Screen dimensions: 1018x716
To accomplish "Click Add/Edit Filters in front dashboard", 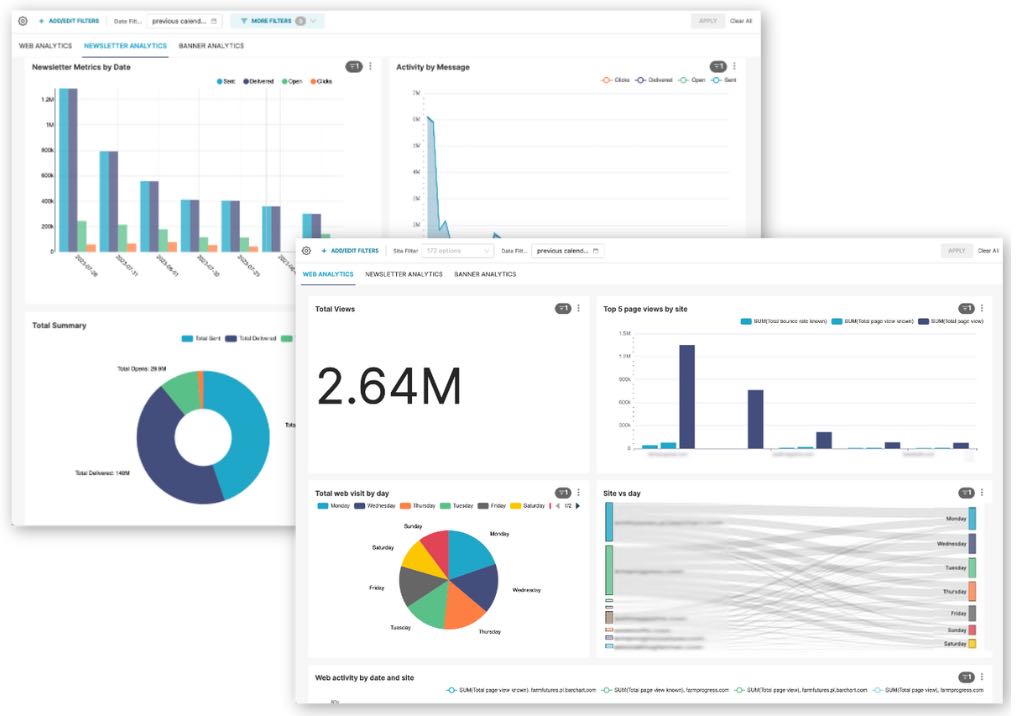I will tap(350, 251).
